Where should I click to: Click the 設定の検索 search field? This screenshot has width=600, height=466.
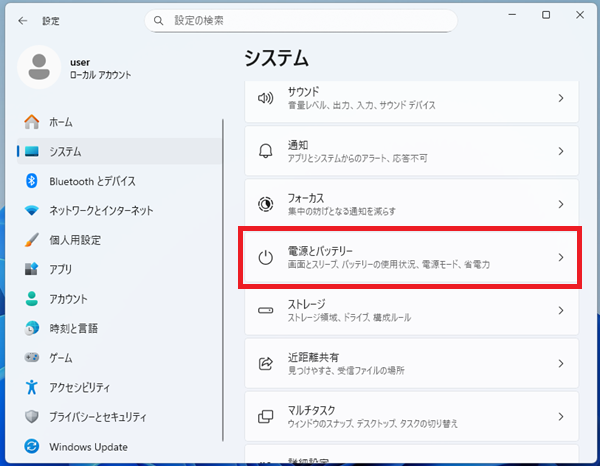pyautogui.click(x=300, y=20)
